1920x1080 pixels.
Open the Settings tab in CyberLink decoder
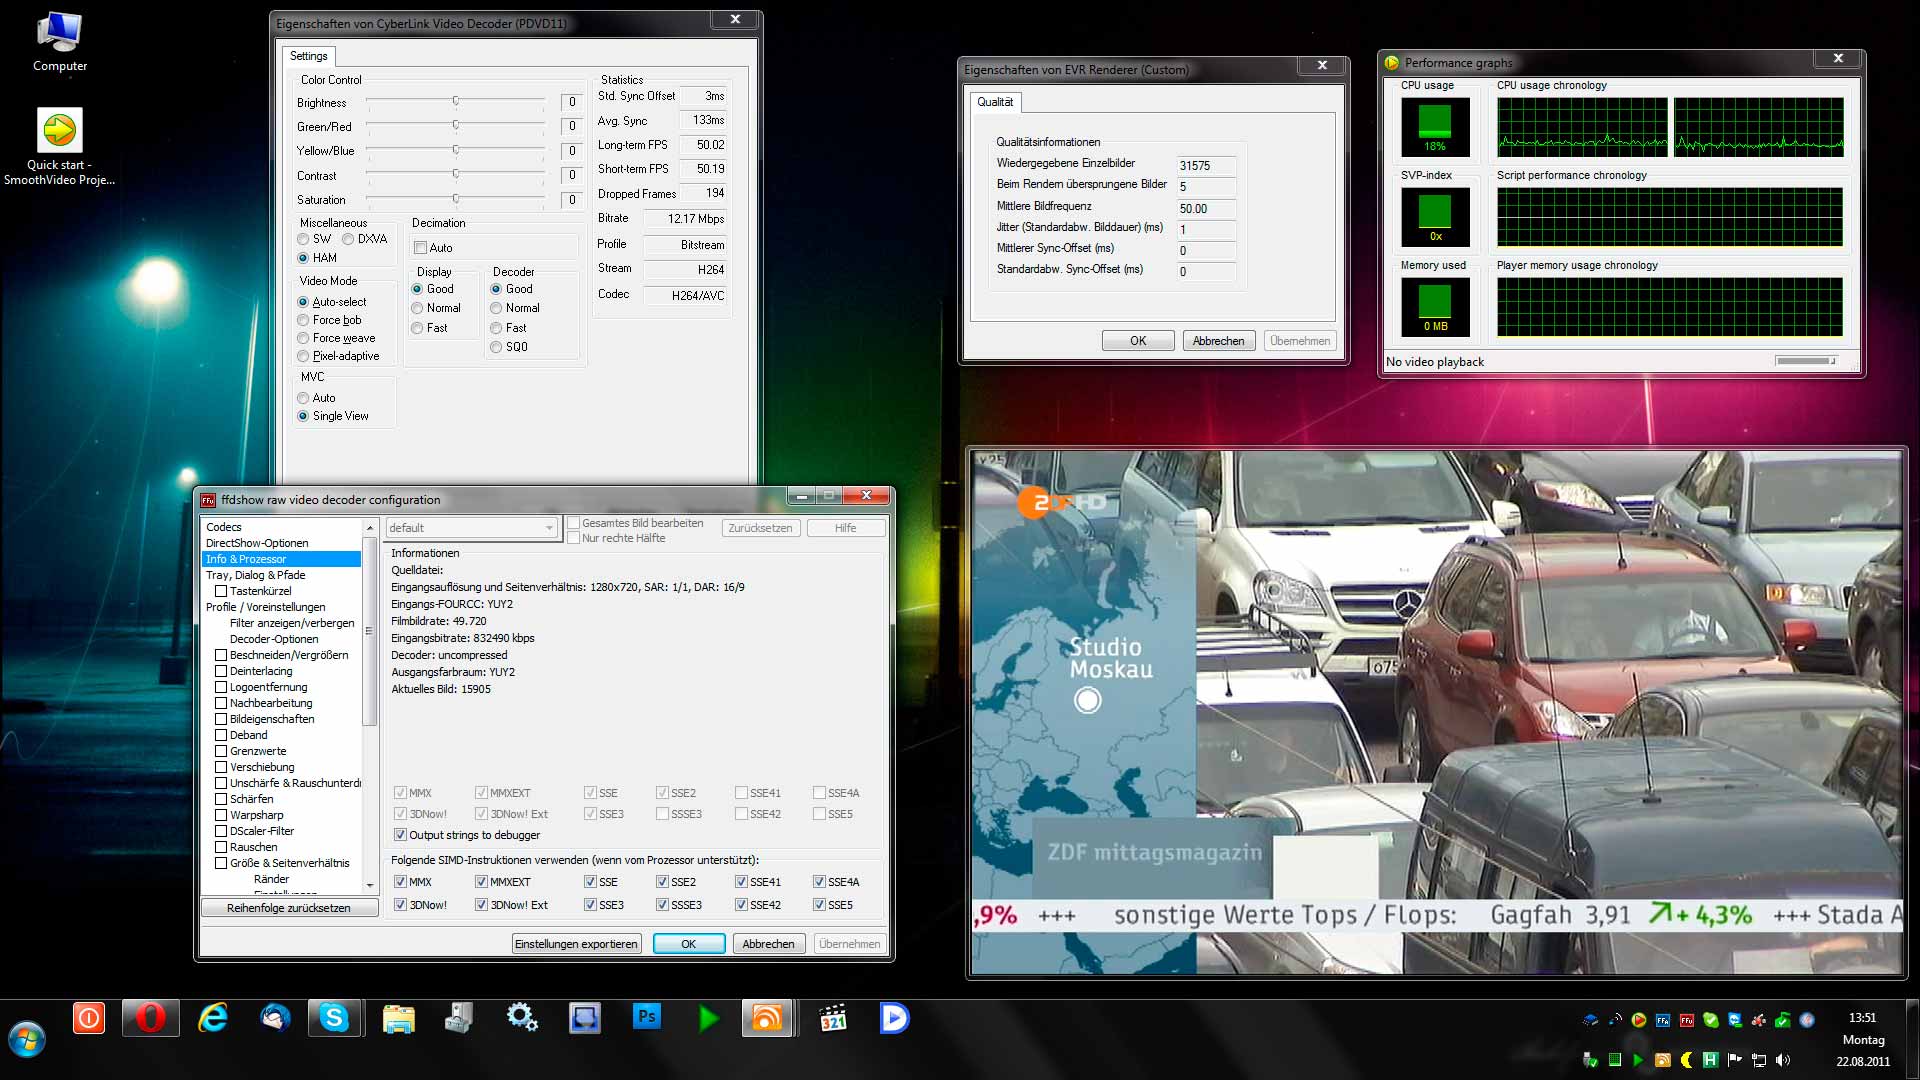pyautogui.click(x=308, y=56)
